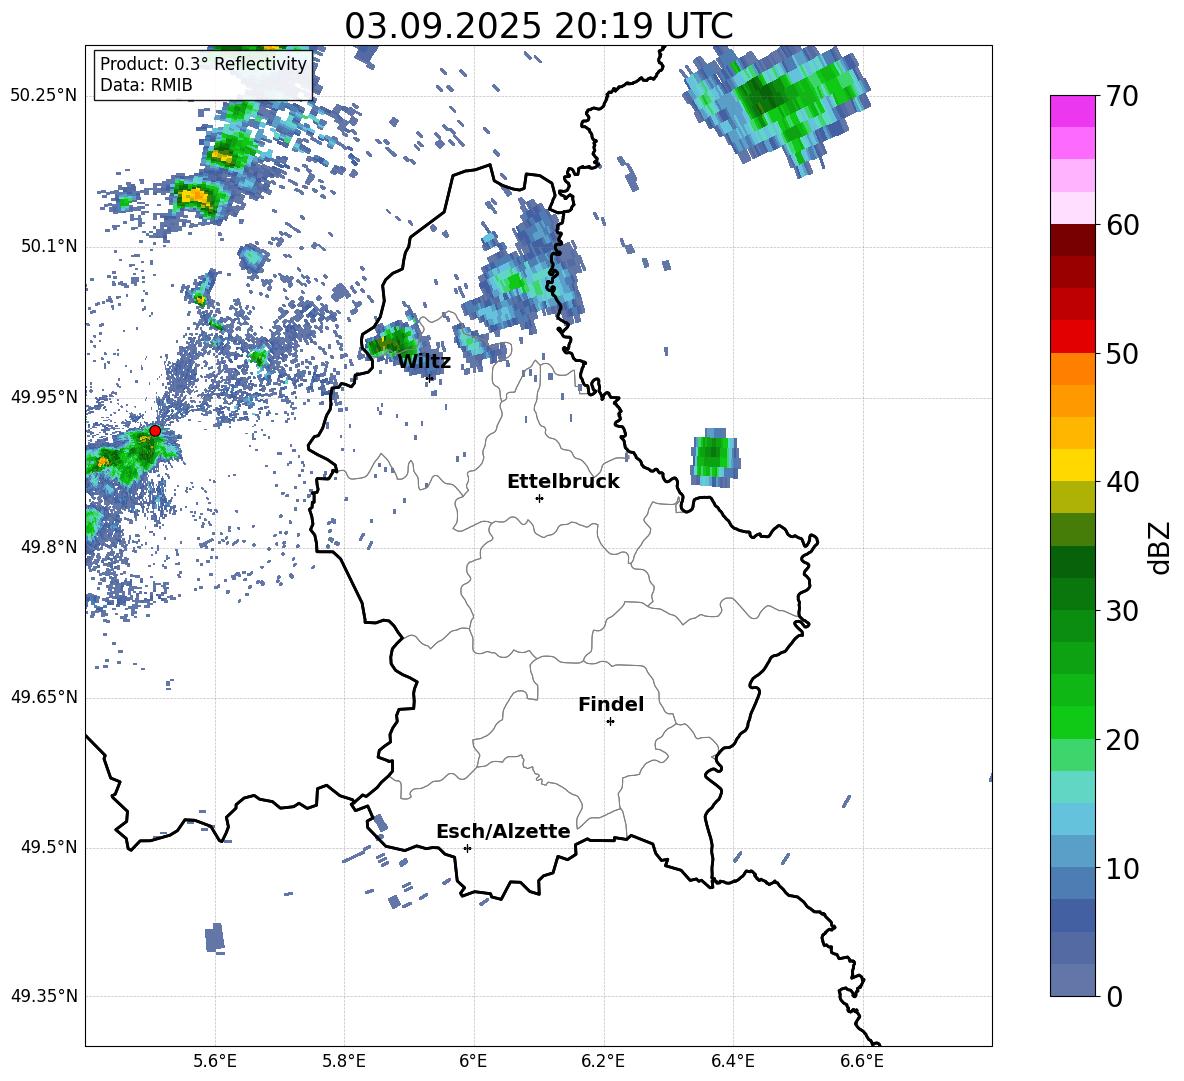Image resolution: width=1184 pixels, height=1081 pixels.
Task: Click the Esch/Alzette city label
Action: [x=503, y=831]
